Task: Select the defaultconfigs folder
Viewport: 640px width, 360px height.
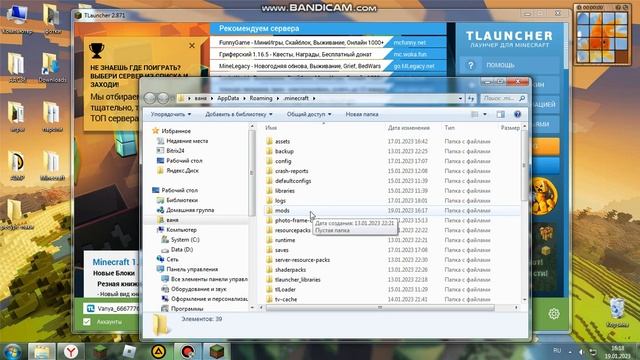Action: coord(293,181)
